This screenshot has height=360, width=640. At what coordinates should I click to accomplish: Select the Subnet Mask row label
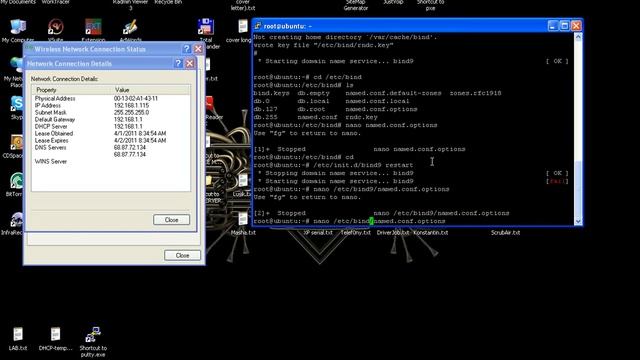[51, 112]
